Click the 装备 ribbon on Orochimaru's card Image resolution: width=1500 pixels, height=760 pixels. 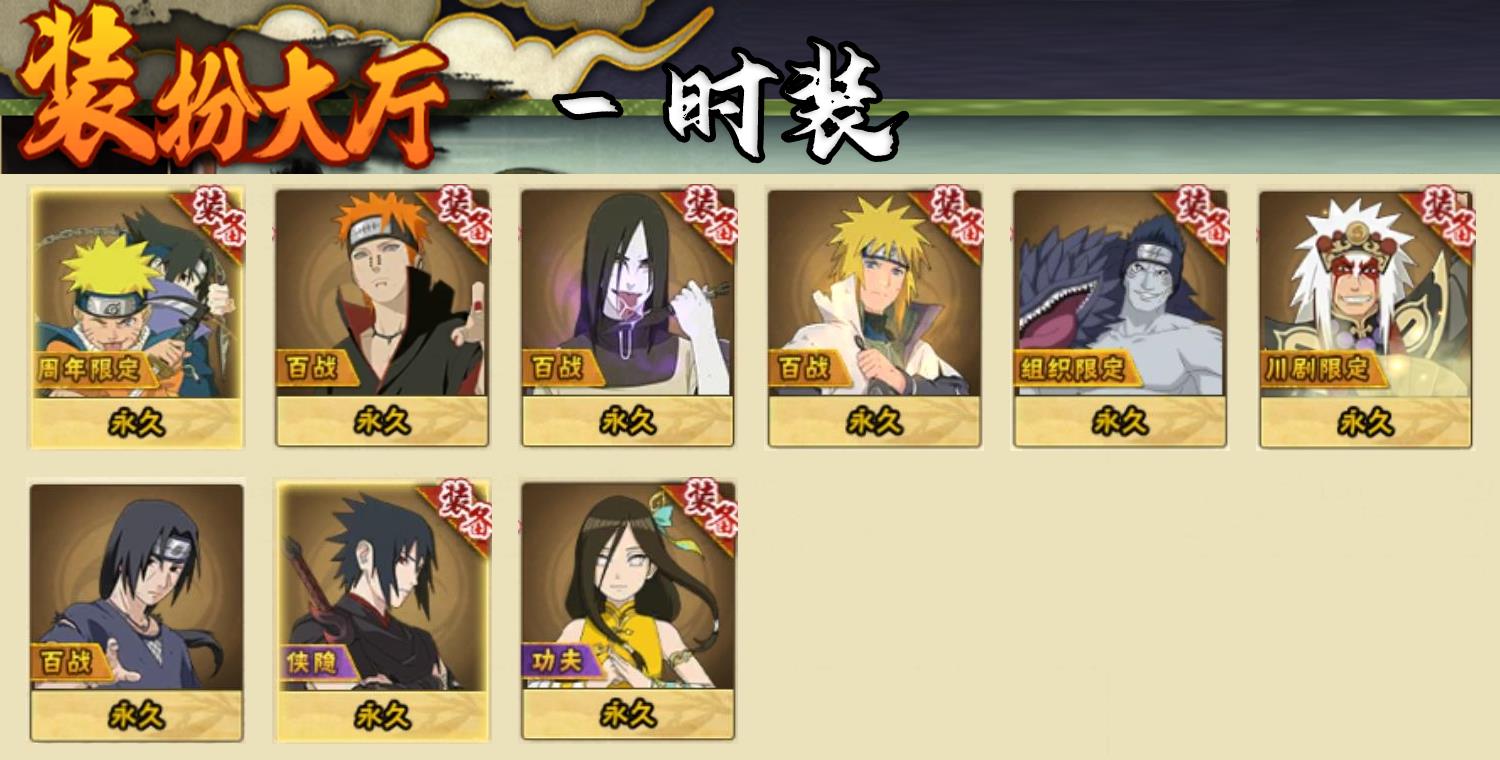point(705,218)
